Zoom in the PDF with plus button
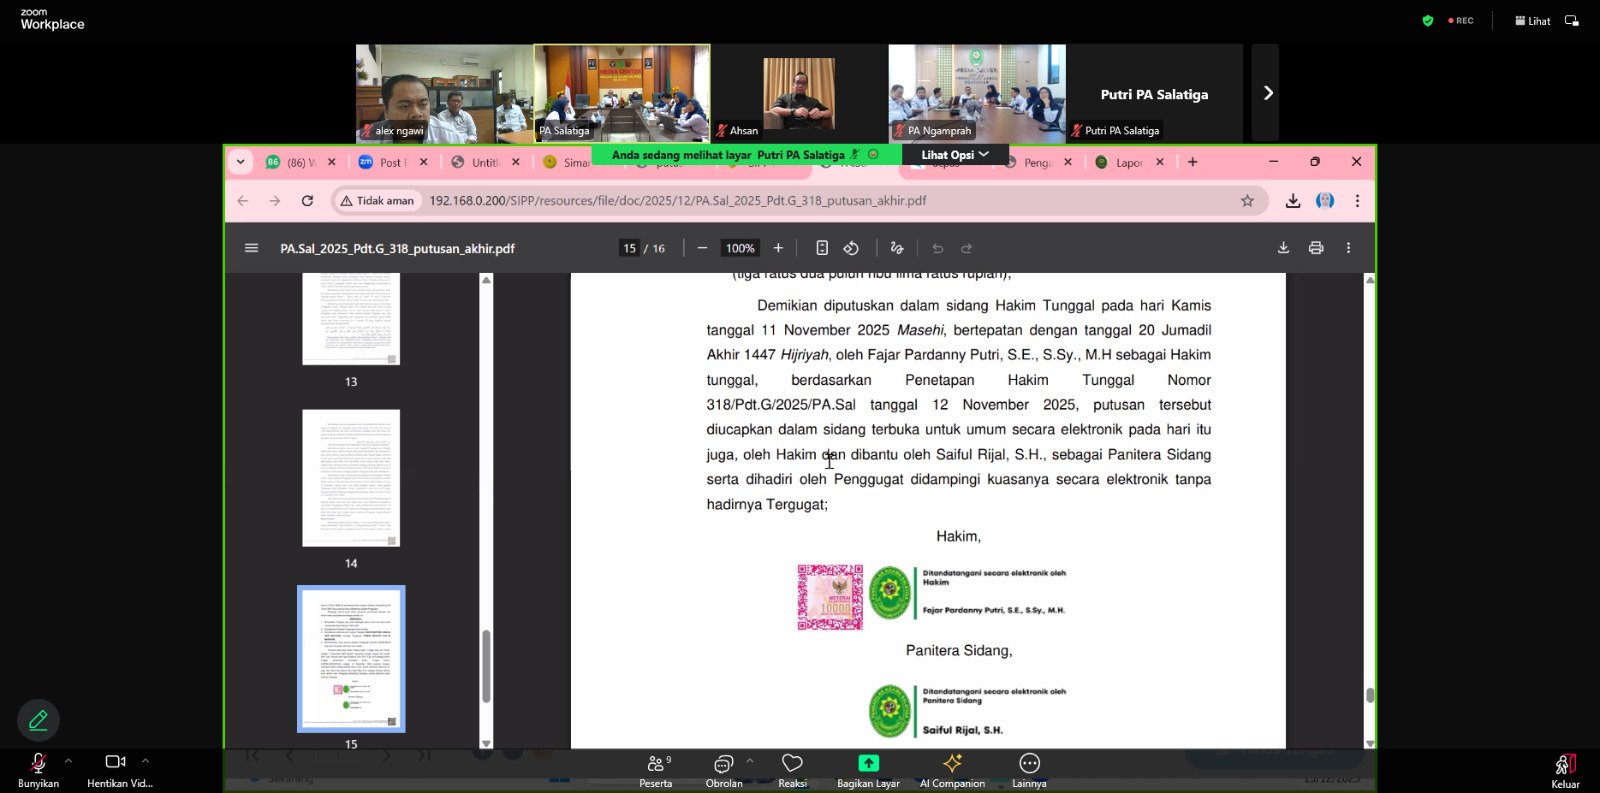This screenshot has height=793, width=1600. [778, 248]
